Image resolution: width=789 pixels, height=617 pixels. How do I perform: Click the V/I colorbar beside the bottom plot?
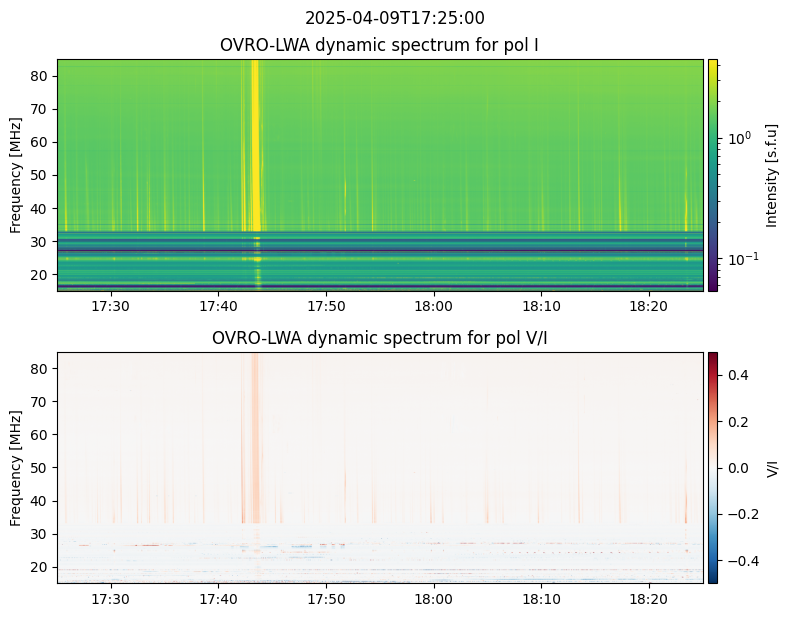tap(713, 467)
